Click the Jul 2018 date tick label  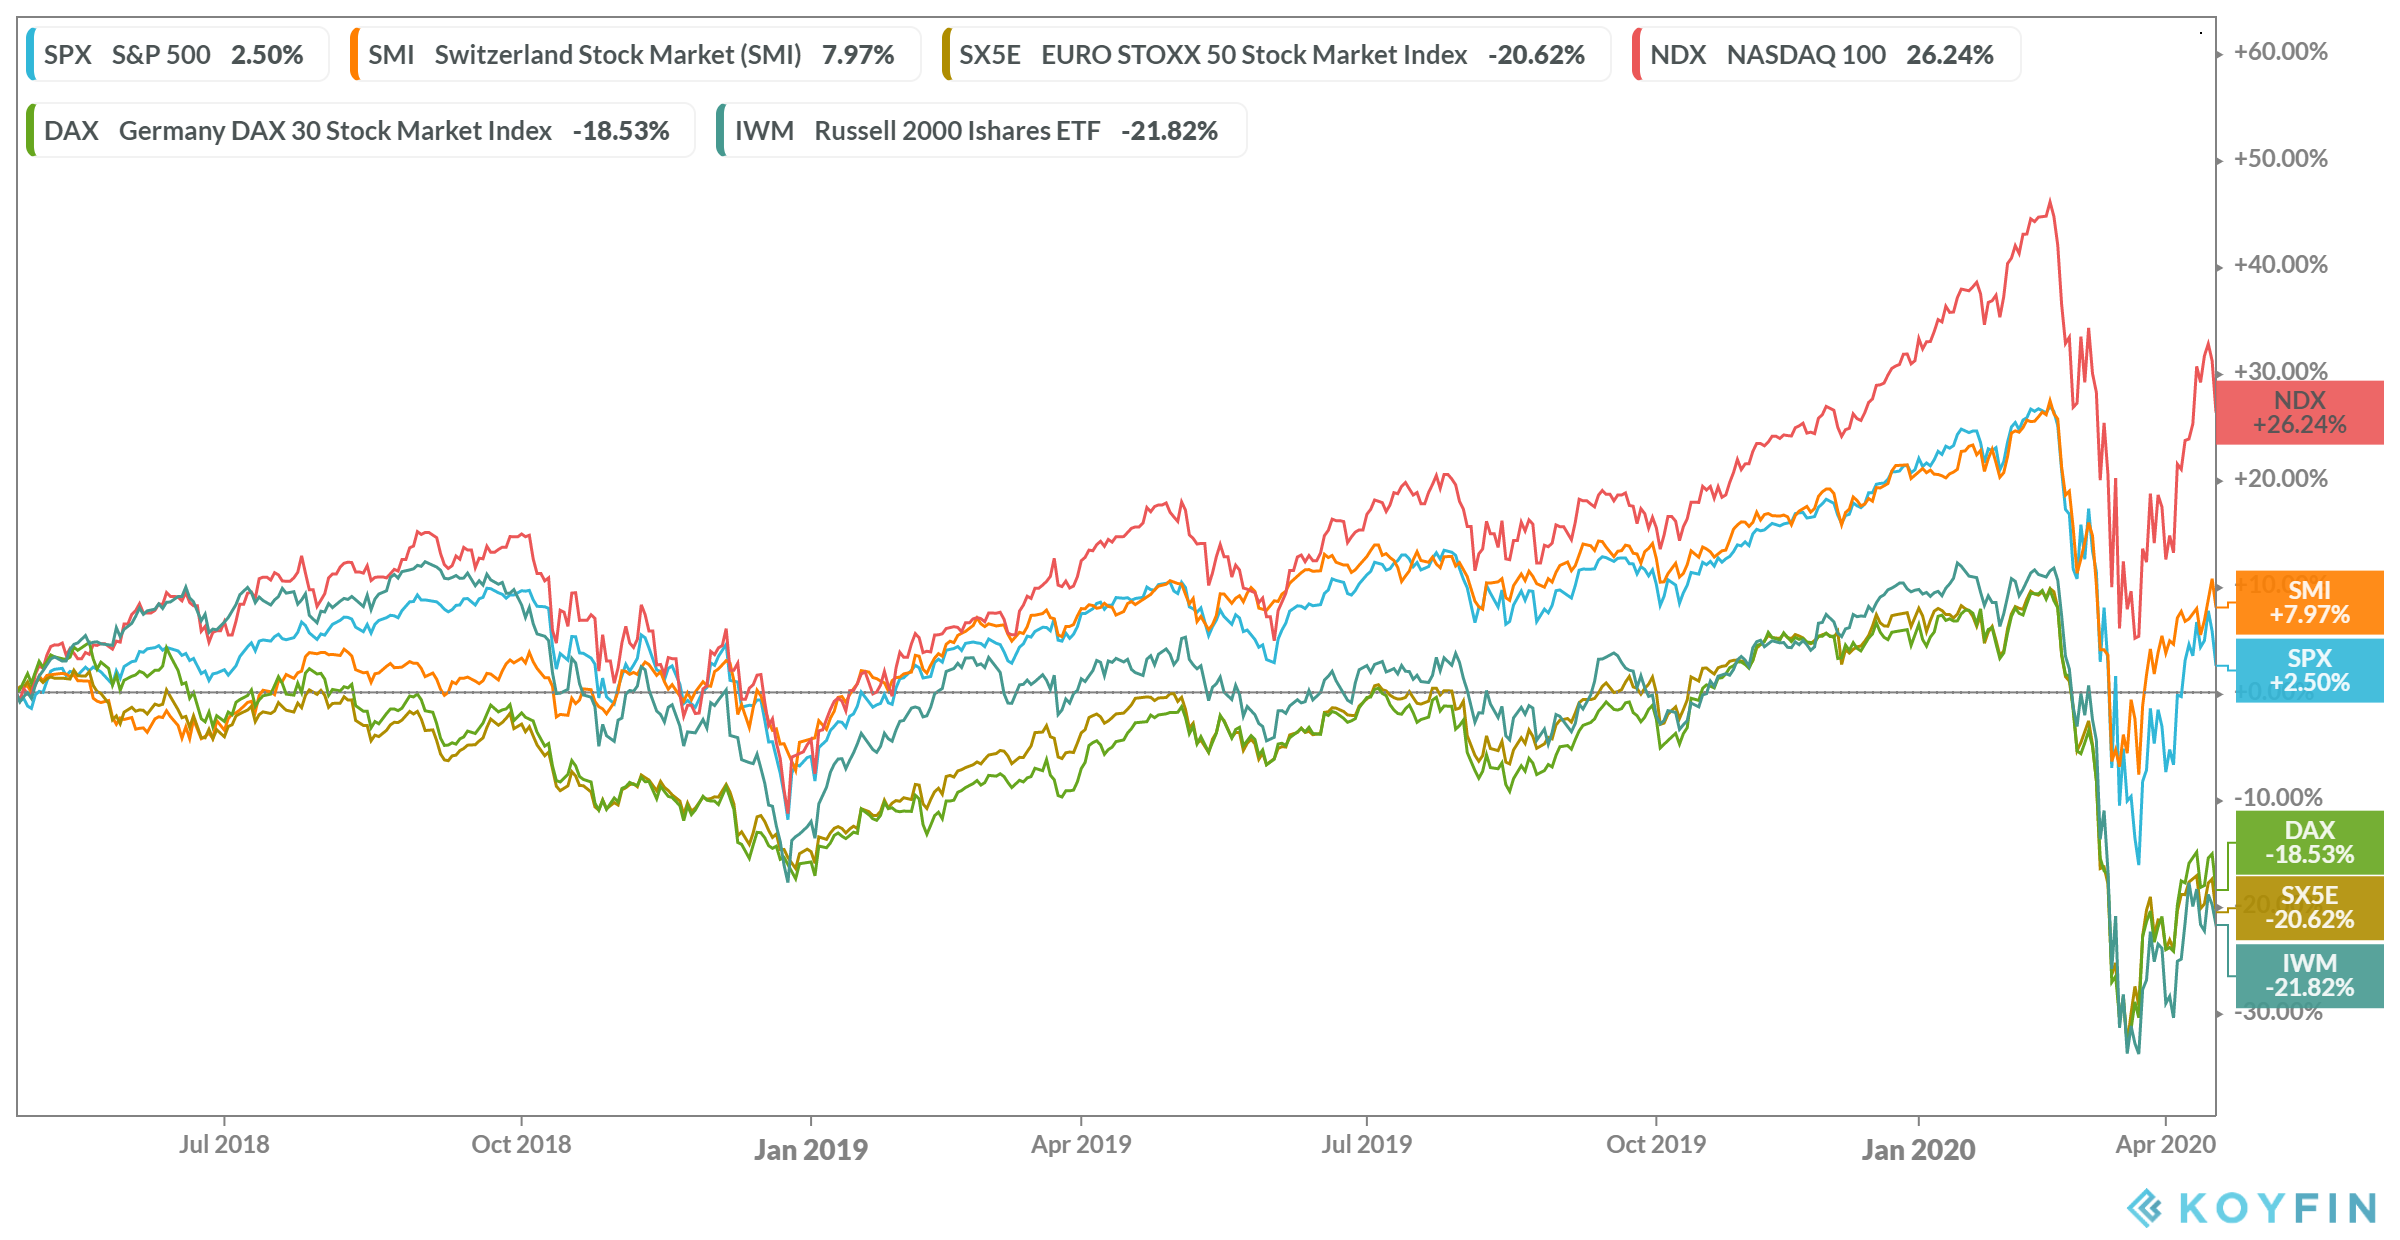coord(224,1144)
